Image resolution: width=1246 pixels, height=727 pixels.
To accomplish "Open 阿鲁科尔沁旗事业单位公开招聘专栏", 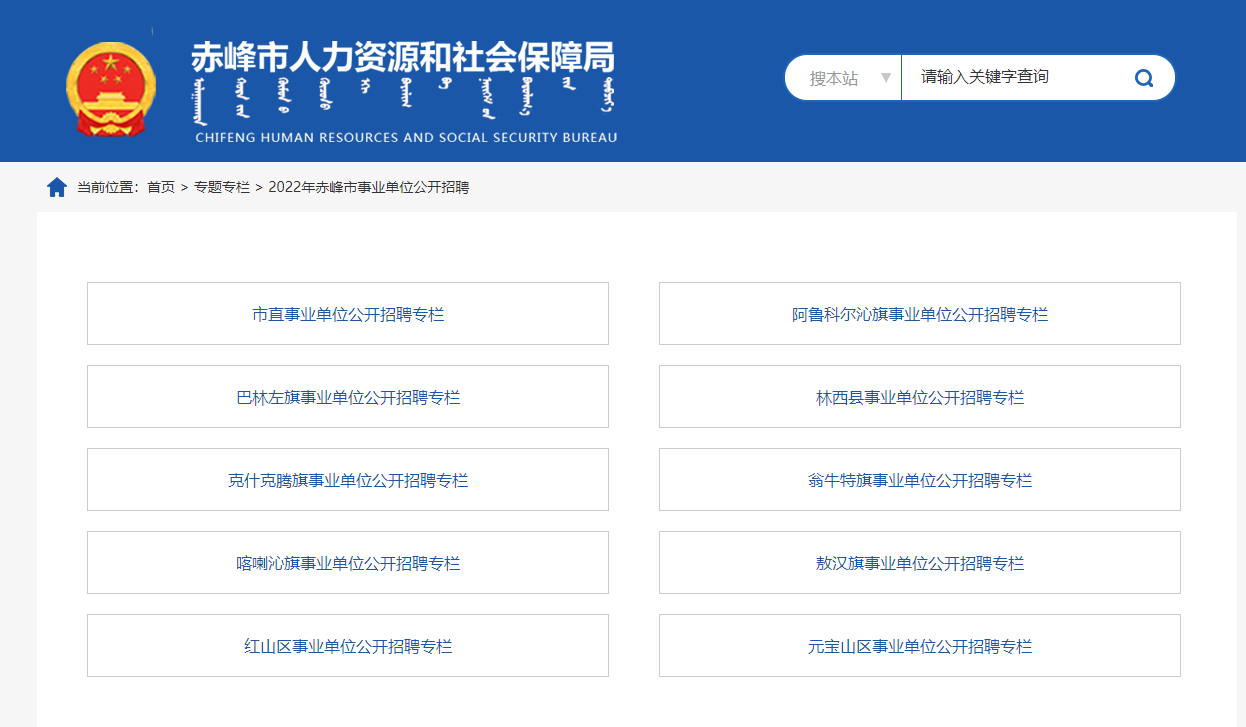I will [919, 314].
